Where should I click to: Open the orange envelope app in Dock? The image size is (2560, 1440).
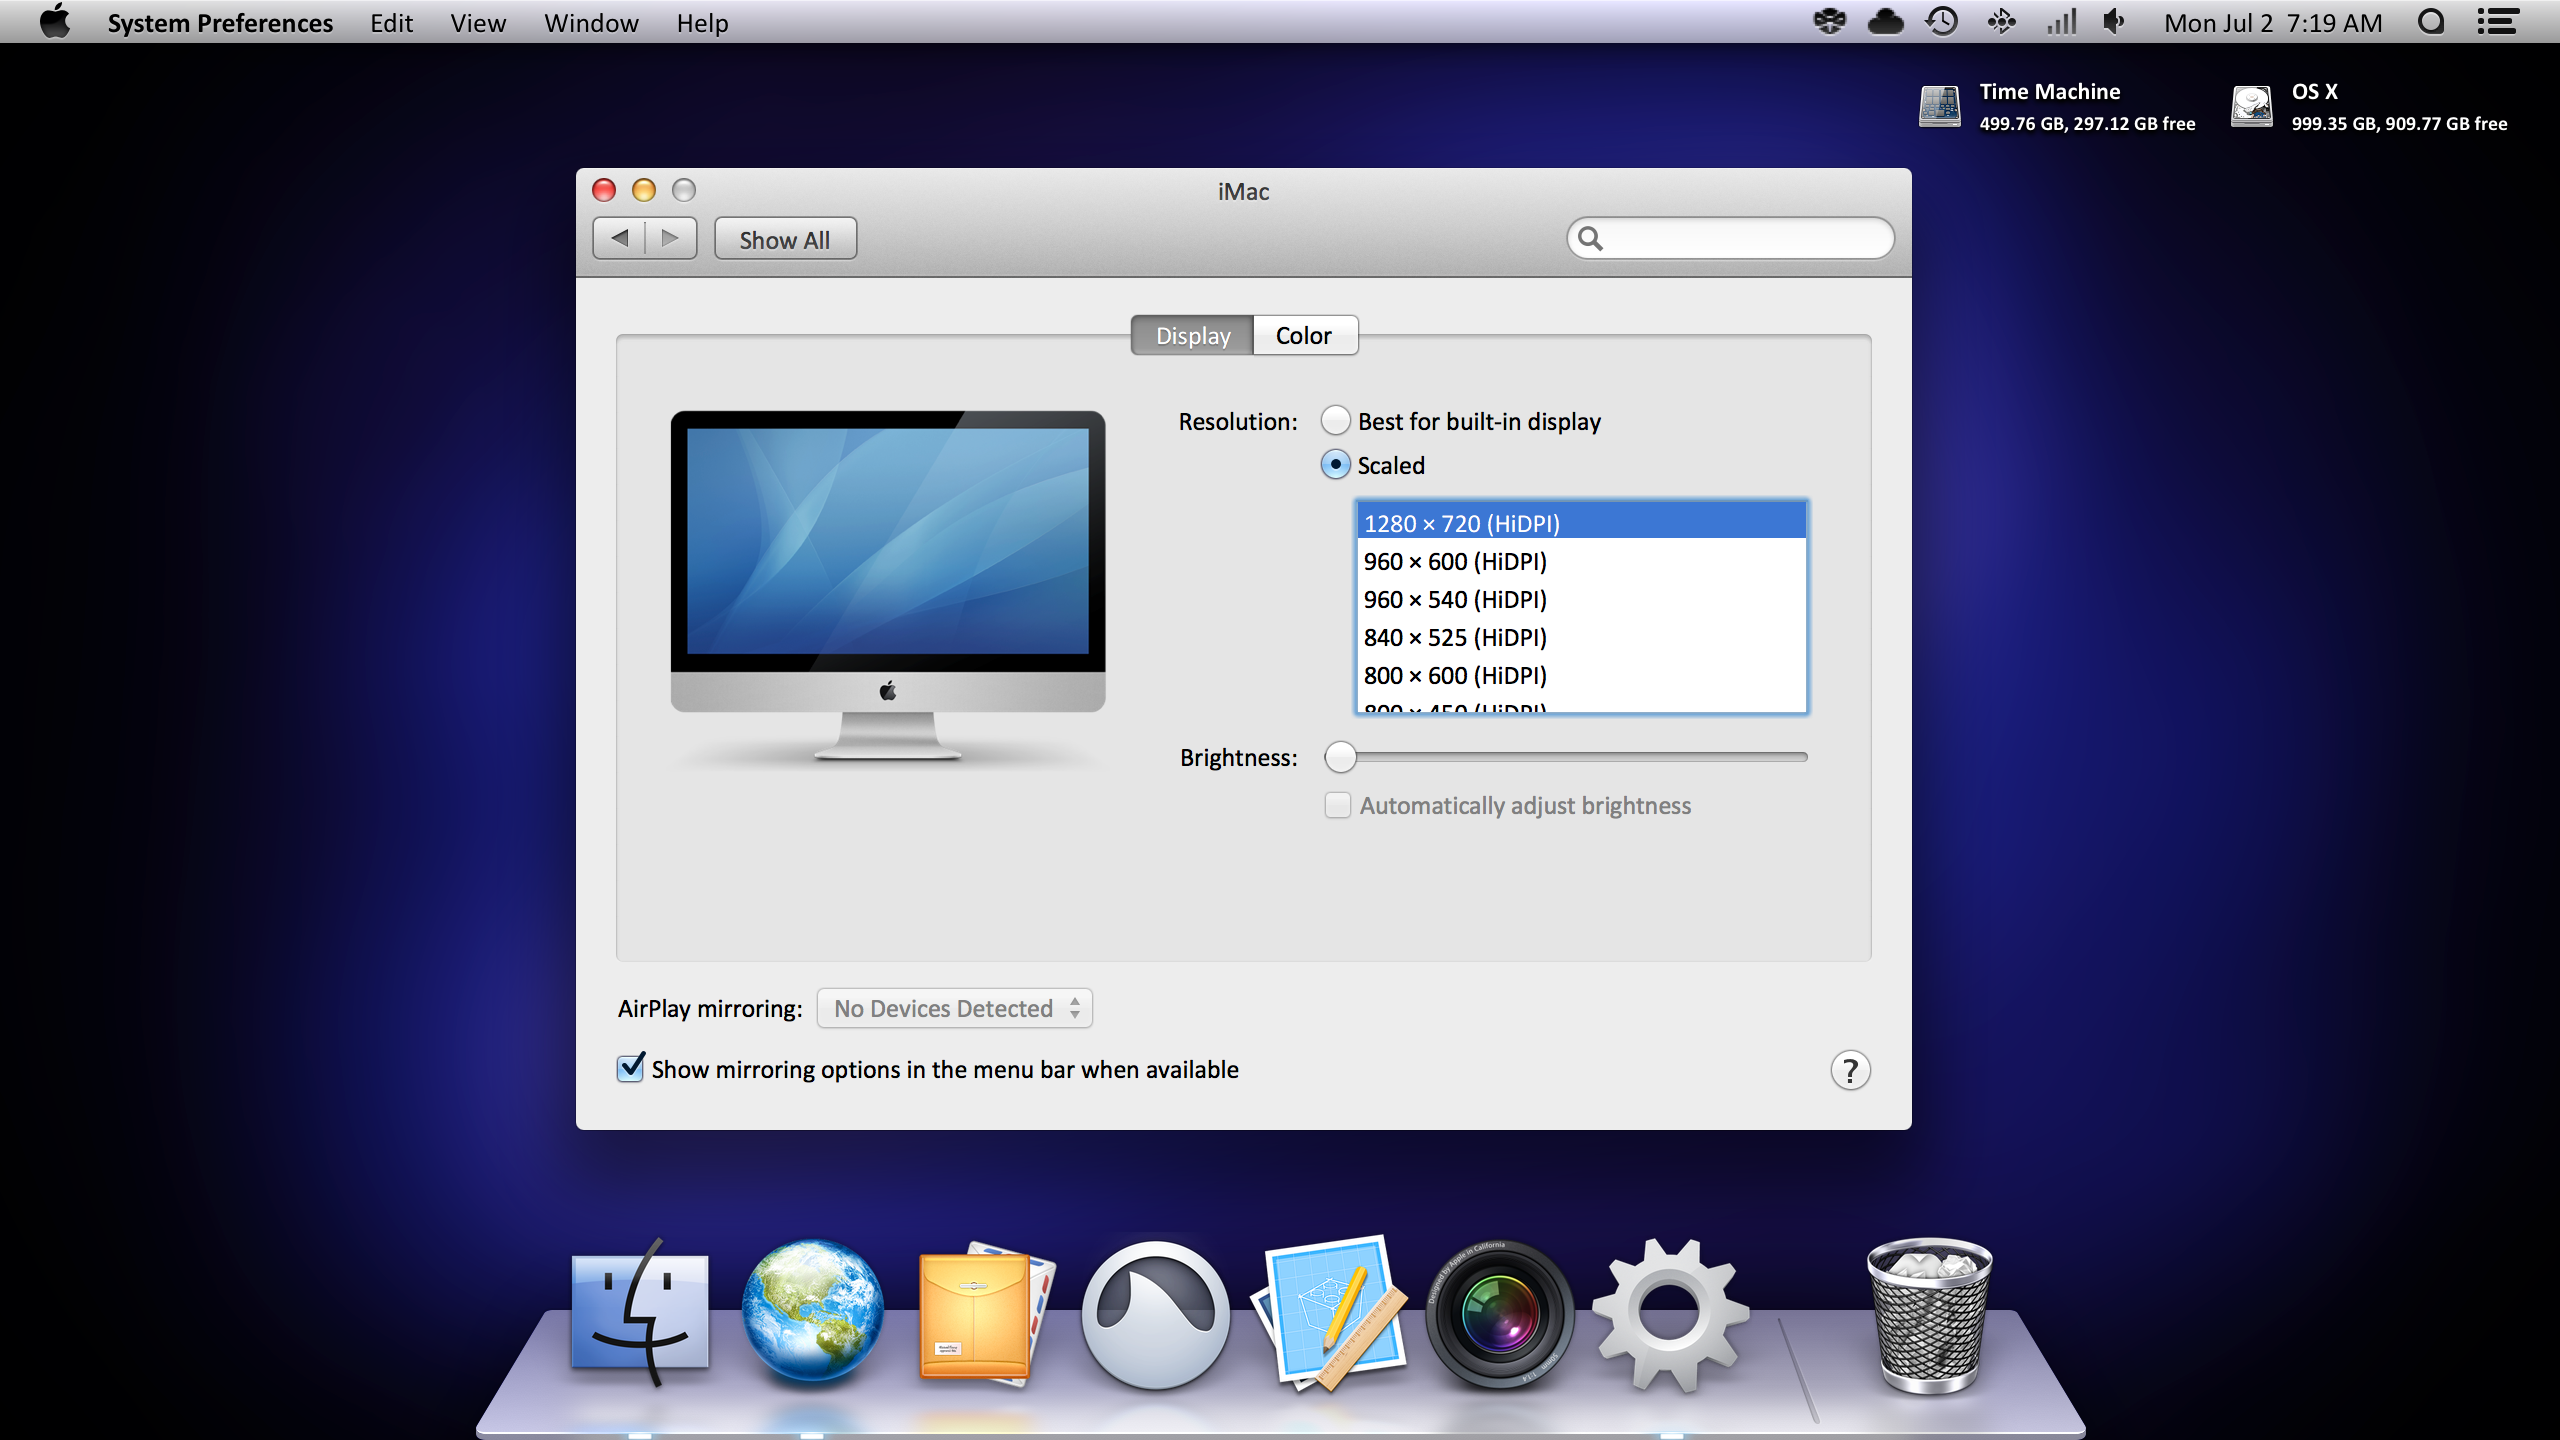click(985, 1313)
